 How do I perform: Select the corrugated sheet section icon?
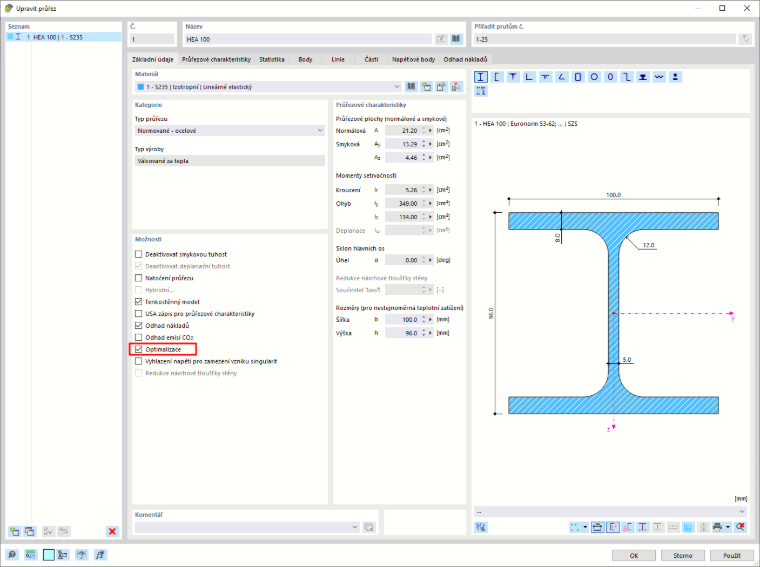[x=659, y=77]
